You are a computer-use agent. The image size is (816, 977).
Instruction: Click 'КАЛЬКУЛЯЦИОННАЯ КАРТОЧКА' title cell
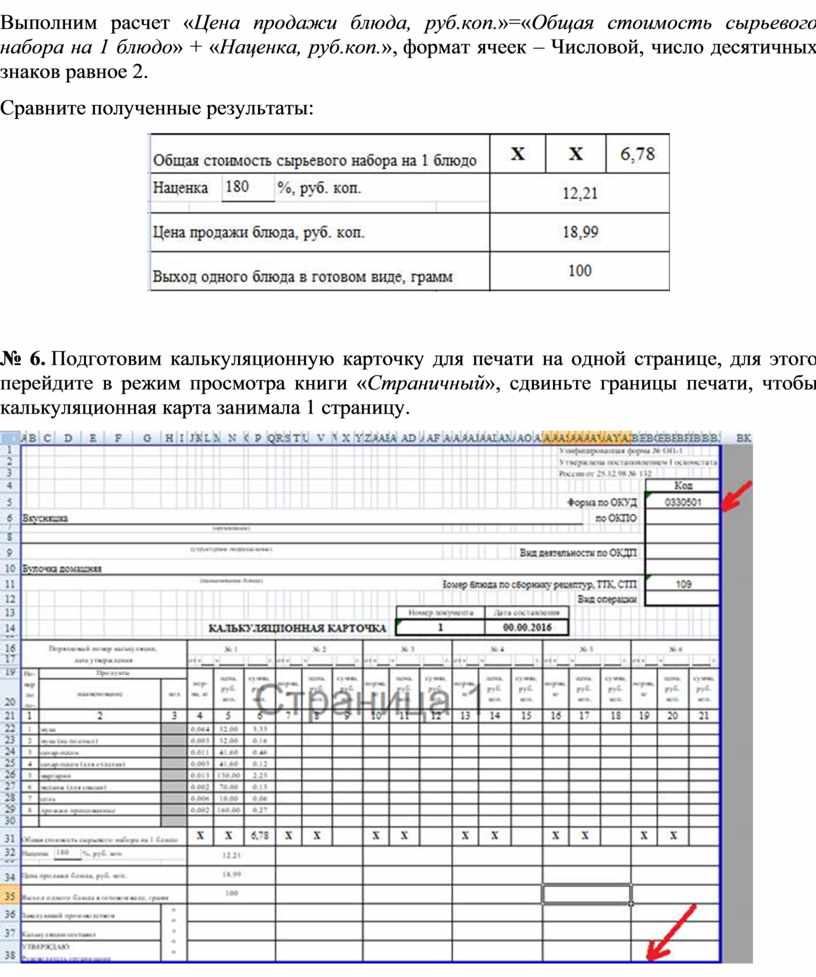[297, 628]
